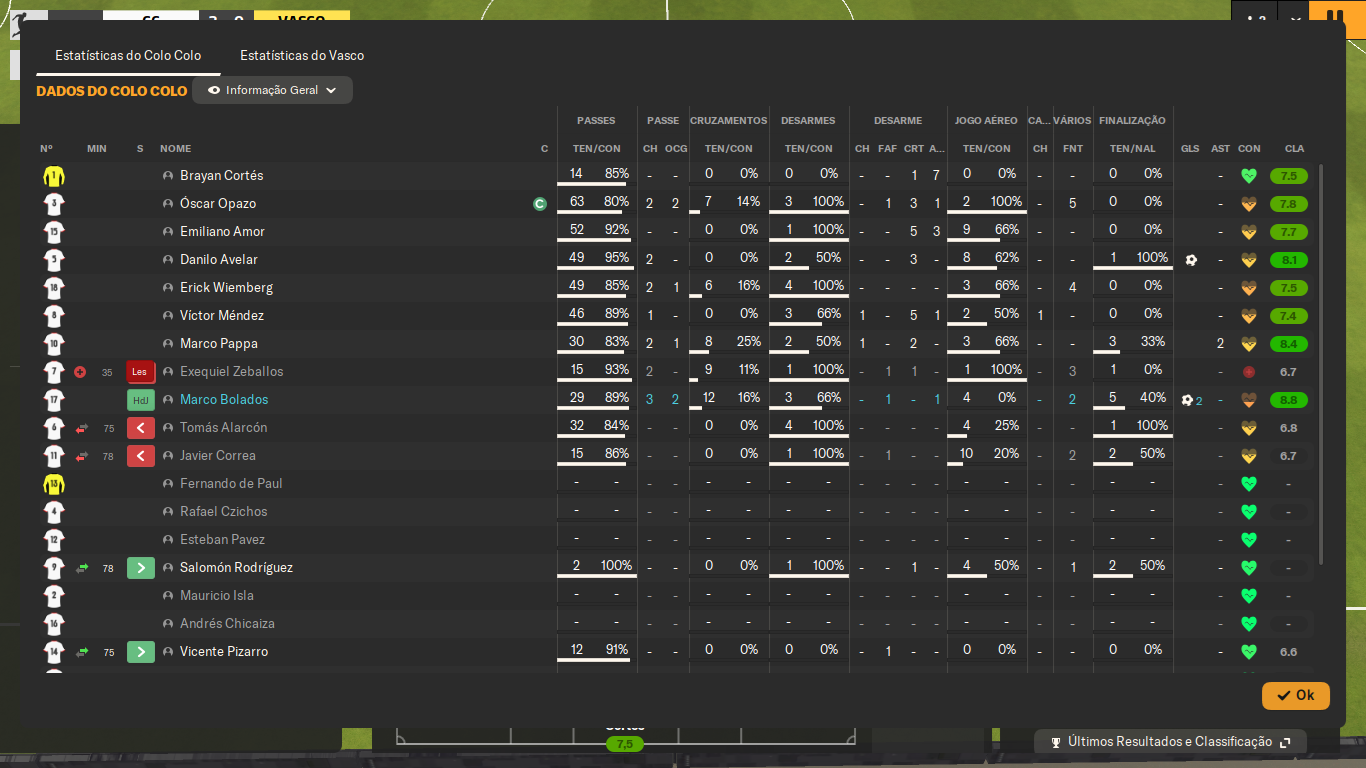Sort by the FAF column header
The image size is (1366, 768).
tap(888, 149)
